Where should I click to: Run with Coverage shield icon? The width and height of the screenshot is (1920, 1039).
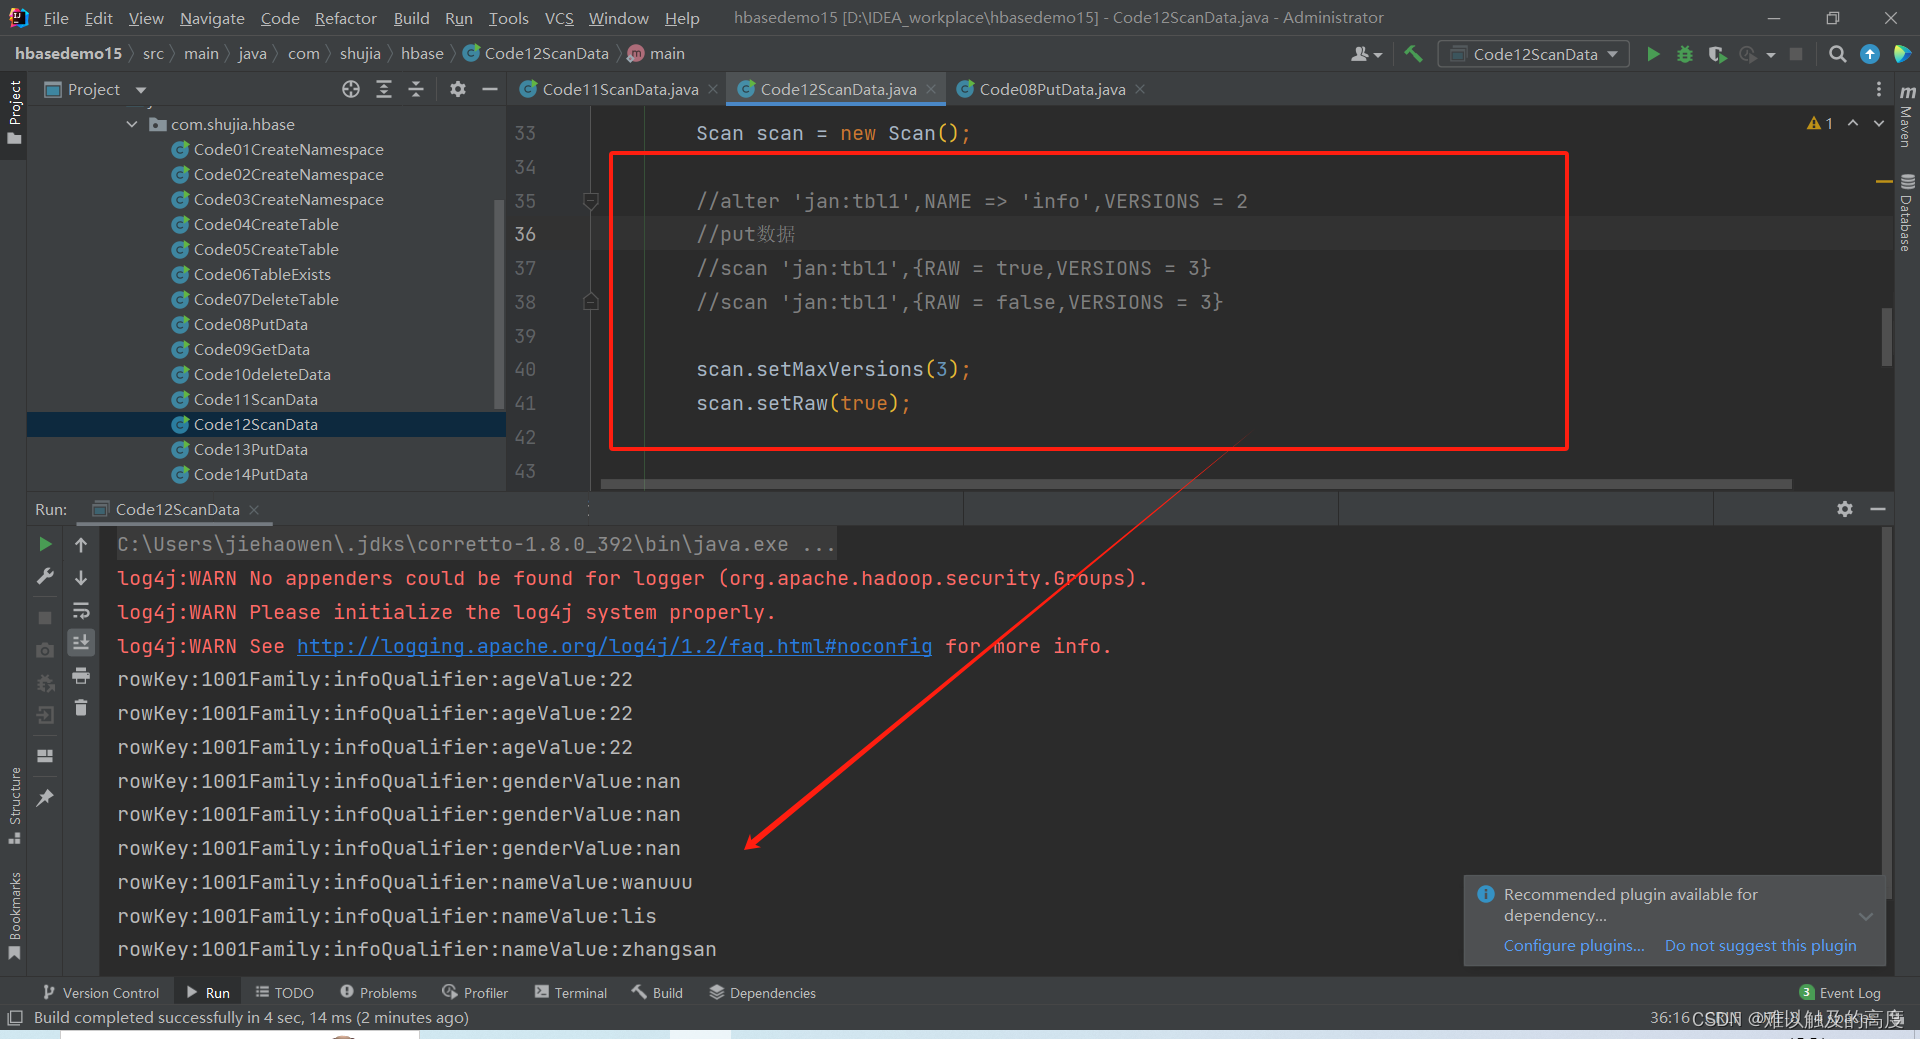coord(1717,54)
